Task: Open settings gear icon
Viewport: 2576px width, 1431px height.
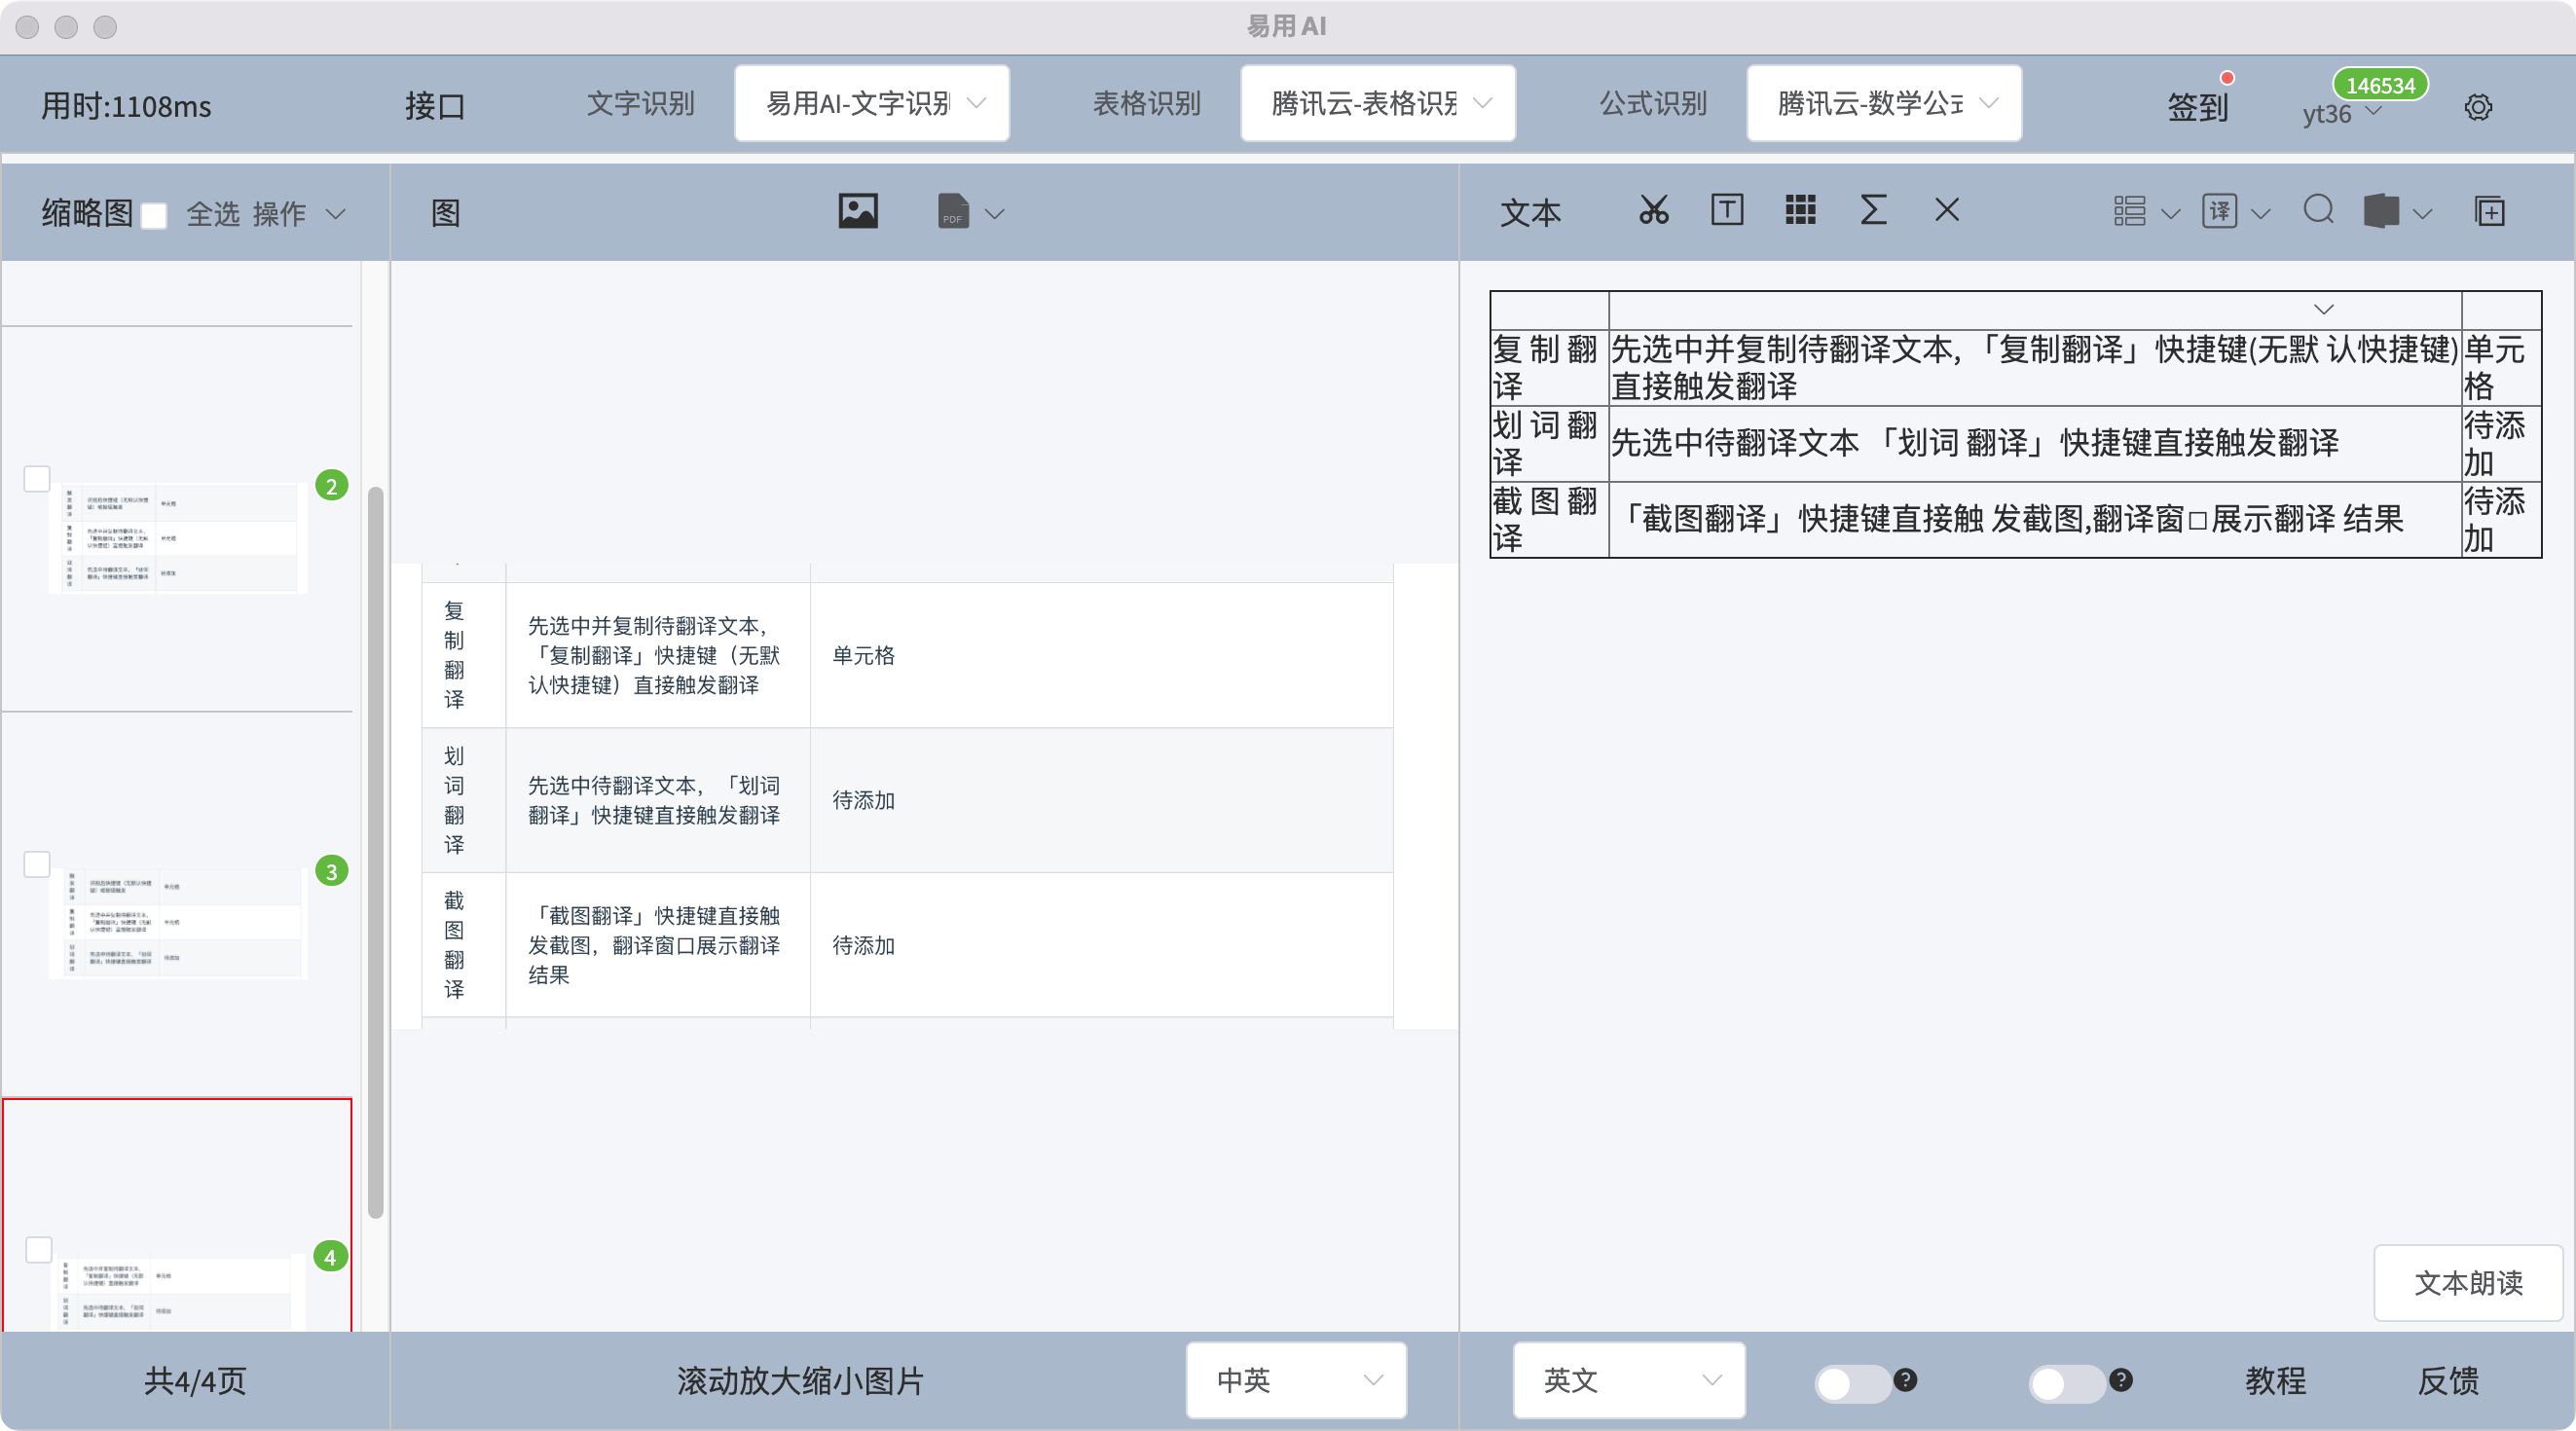Action: pyautogui.click(x=2478, y=107)
